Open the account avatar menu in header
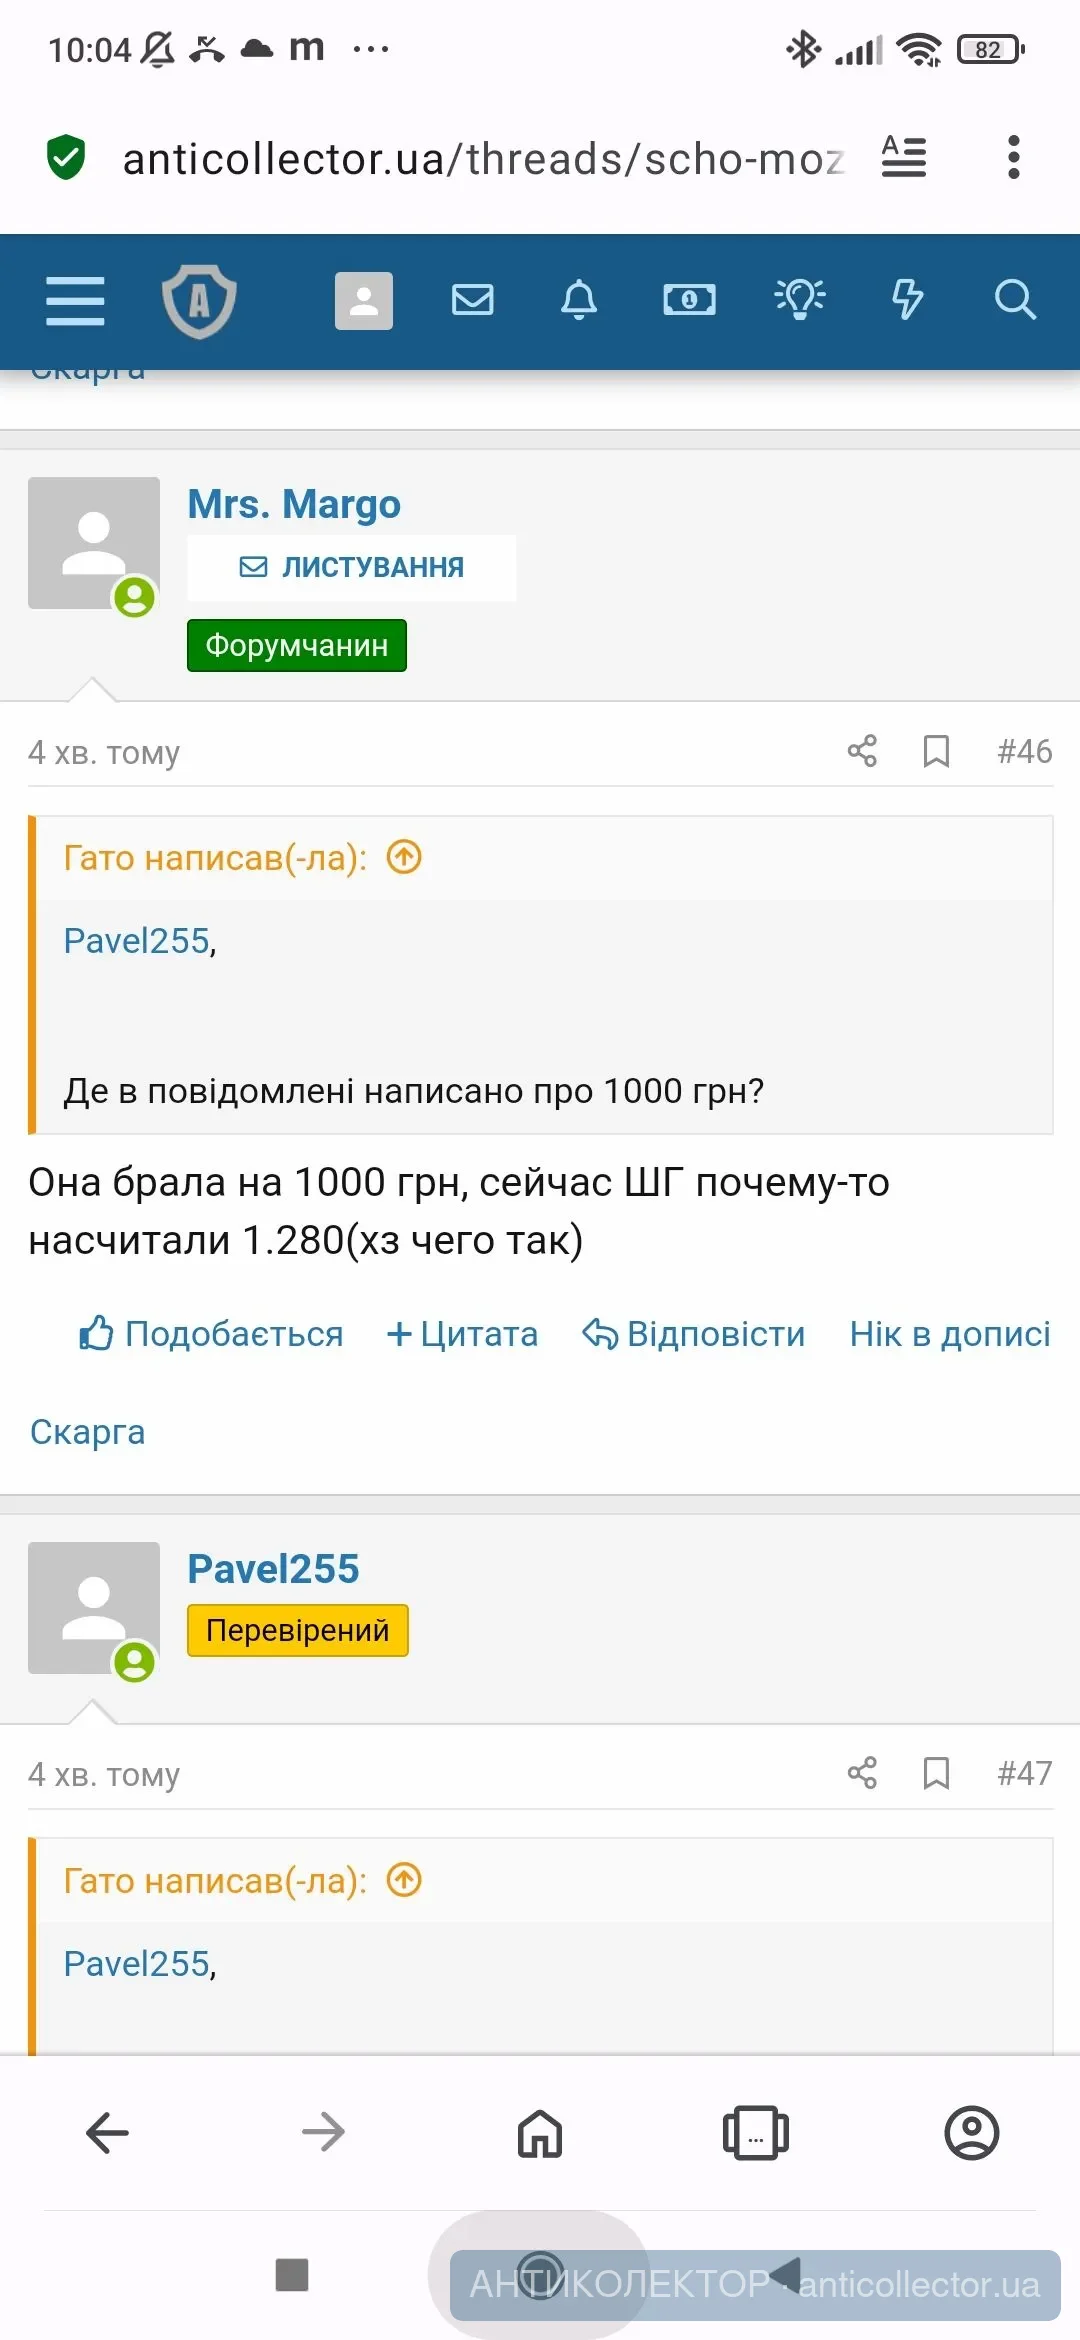The width and height of the screenshot is (1080, 2340). [363, 300]
